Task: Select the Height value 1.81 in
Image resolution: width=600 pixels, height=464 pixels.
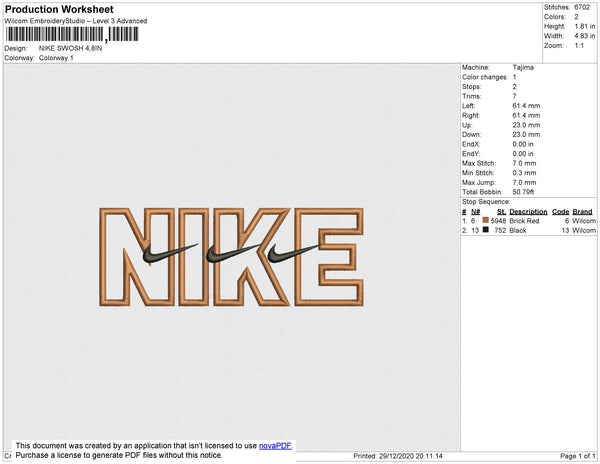Action: click(585, 26)
